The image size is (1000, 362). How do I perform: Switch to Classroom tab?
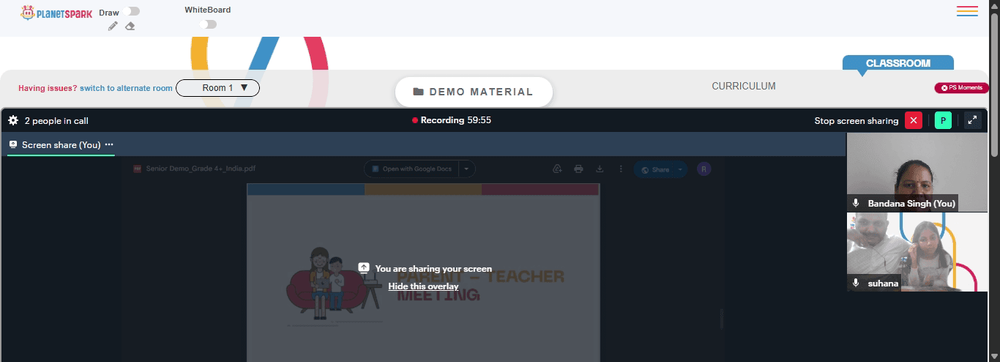coord(898,63)
